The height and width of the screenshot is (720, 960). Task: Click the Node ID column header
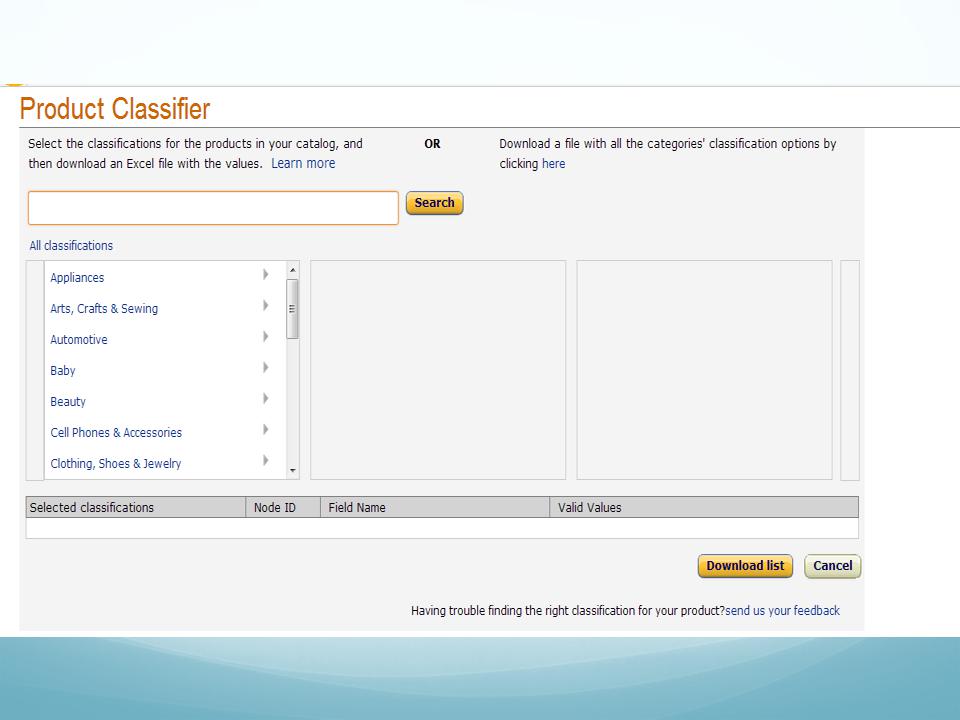(283, 508)
